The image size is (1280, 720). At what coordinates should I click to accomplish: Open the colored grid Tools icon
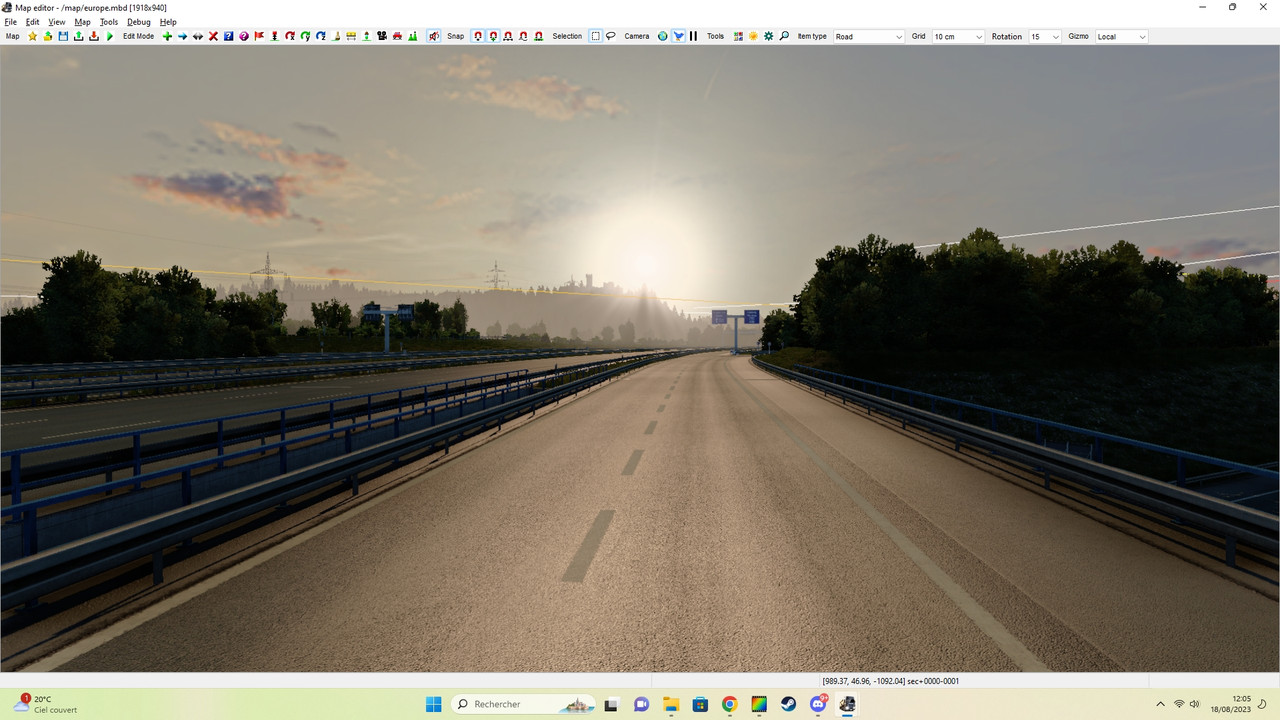point(738,36)
